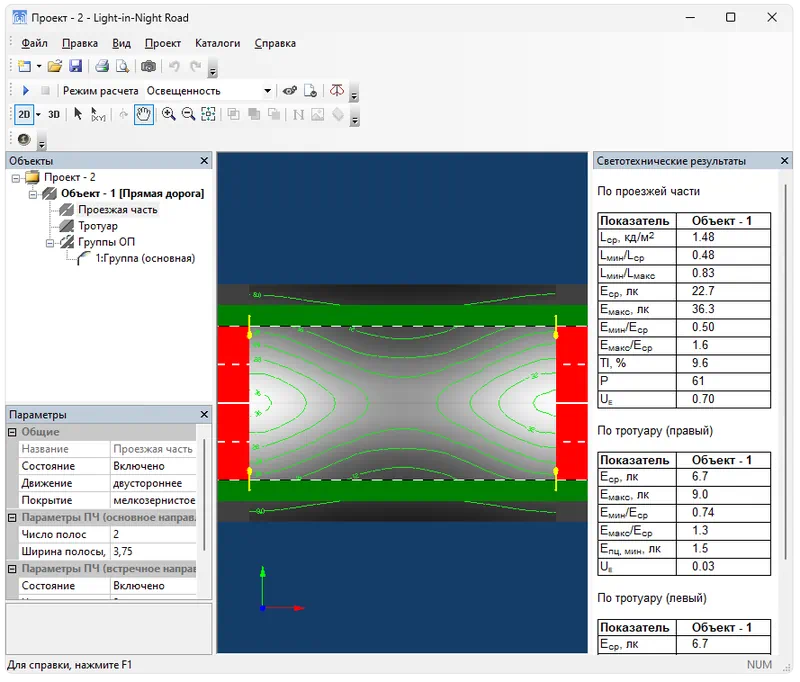Open print preview icon
This screenshot has width=800, height=682.
(122, 66)
